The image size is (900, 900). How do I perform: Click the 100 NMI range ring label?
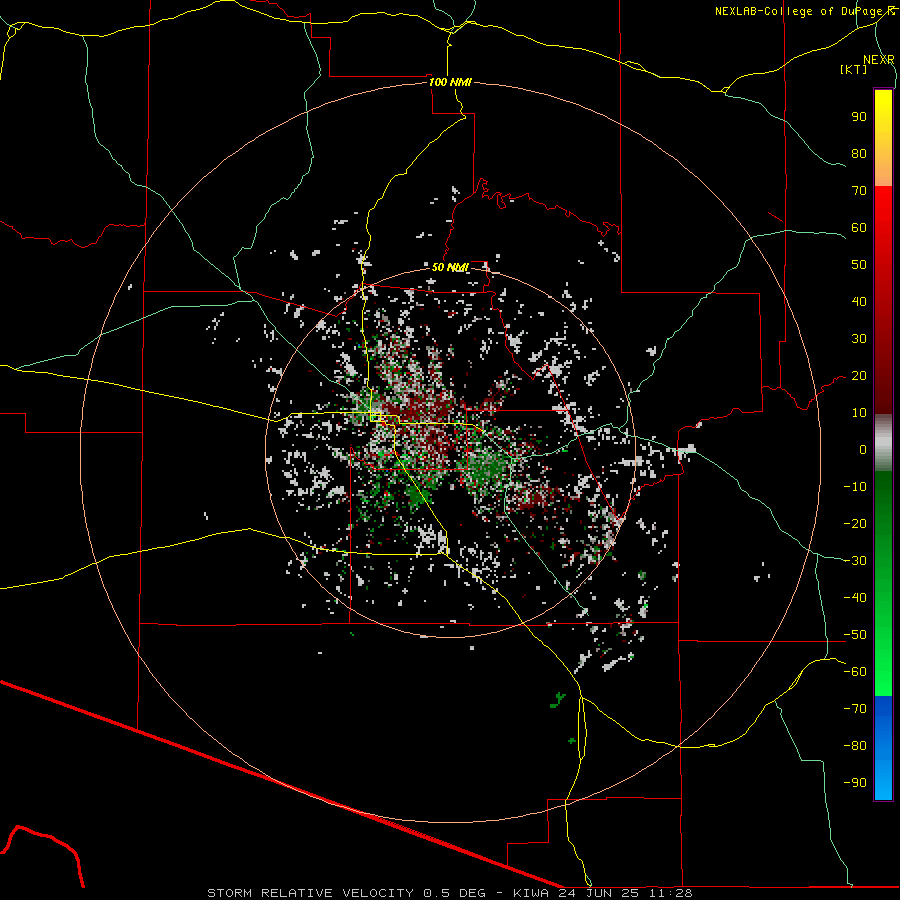coord(450,82)
